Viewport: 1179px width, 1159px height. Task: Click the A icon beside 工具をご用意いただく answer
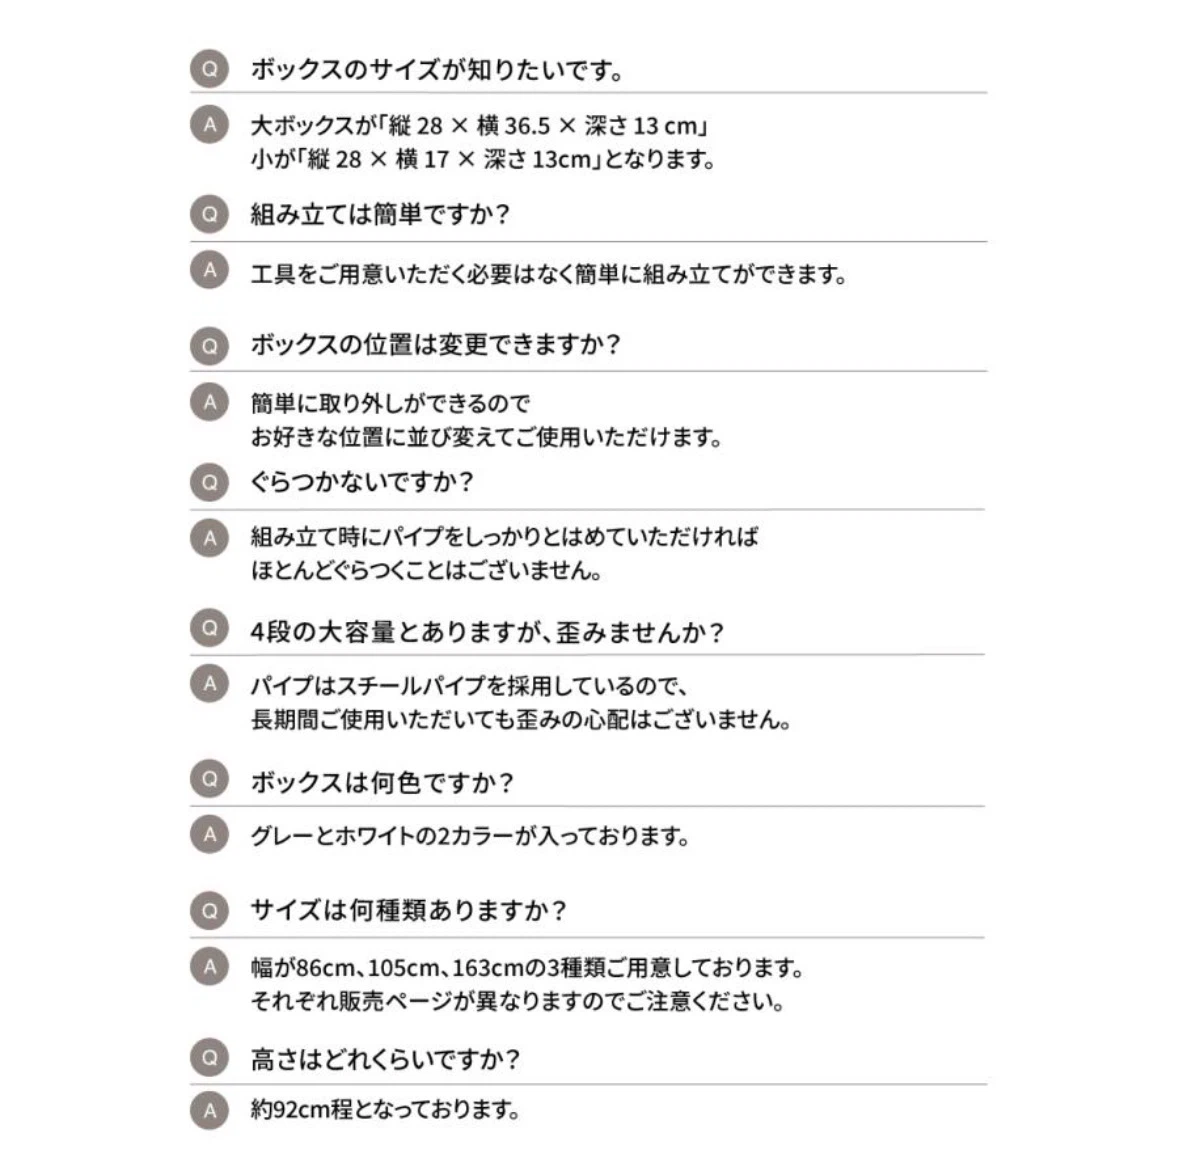point(209,270)
